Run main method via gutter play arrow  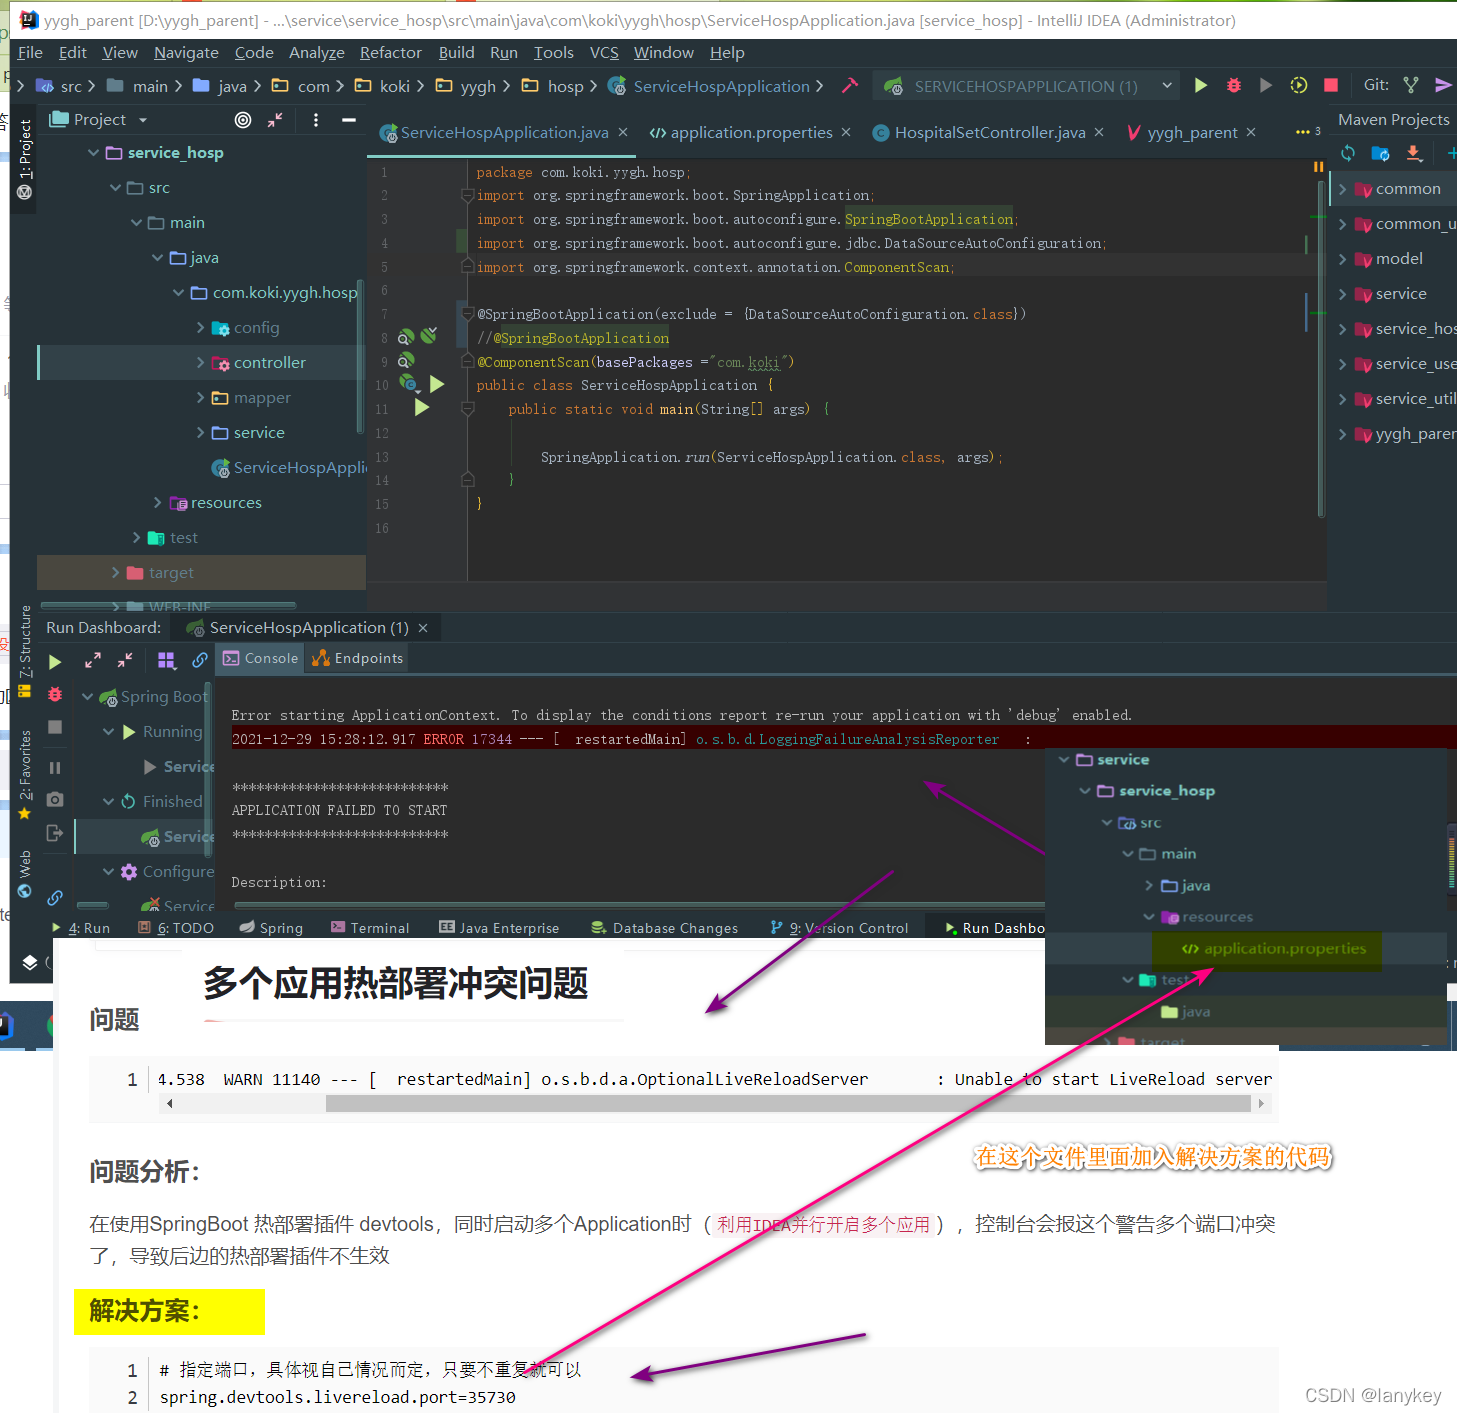click(x=422, y=408)
